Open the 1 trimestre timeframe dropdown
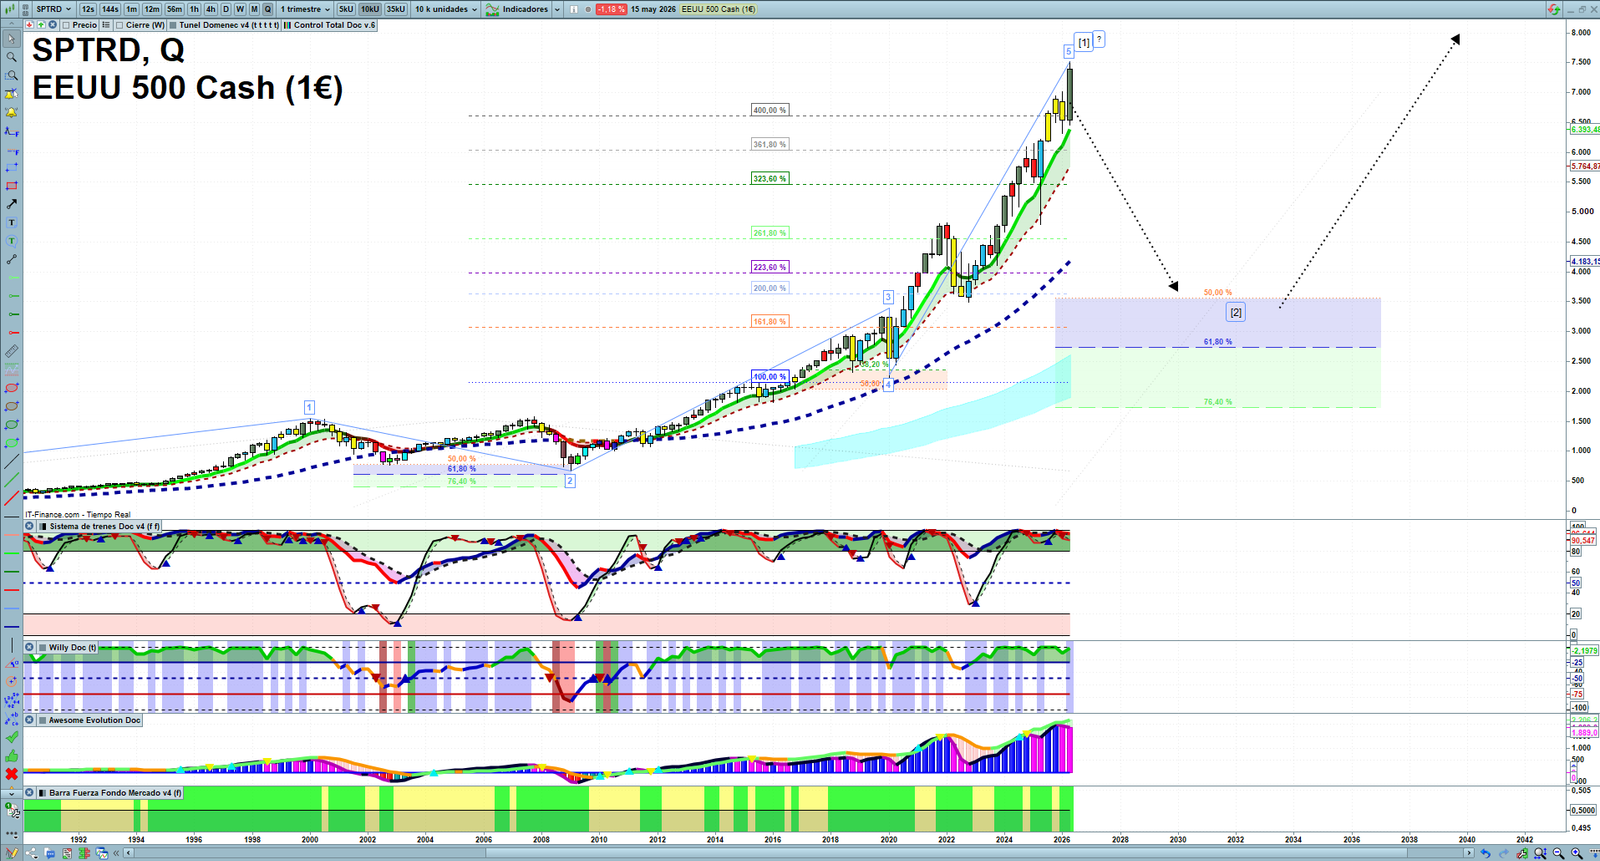This screenshot has width=1600, height=861. (x=305, y=9)
